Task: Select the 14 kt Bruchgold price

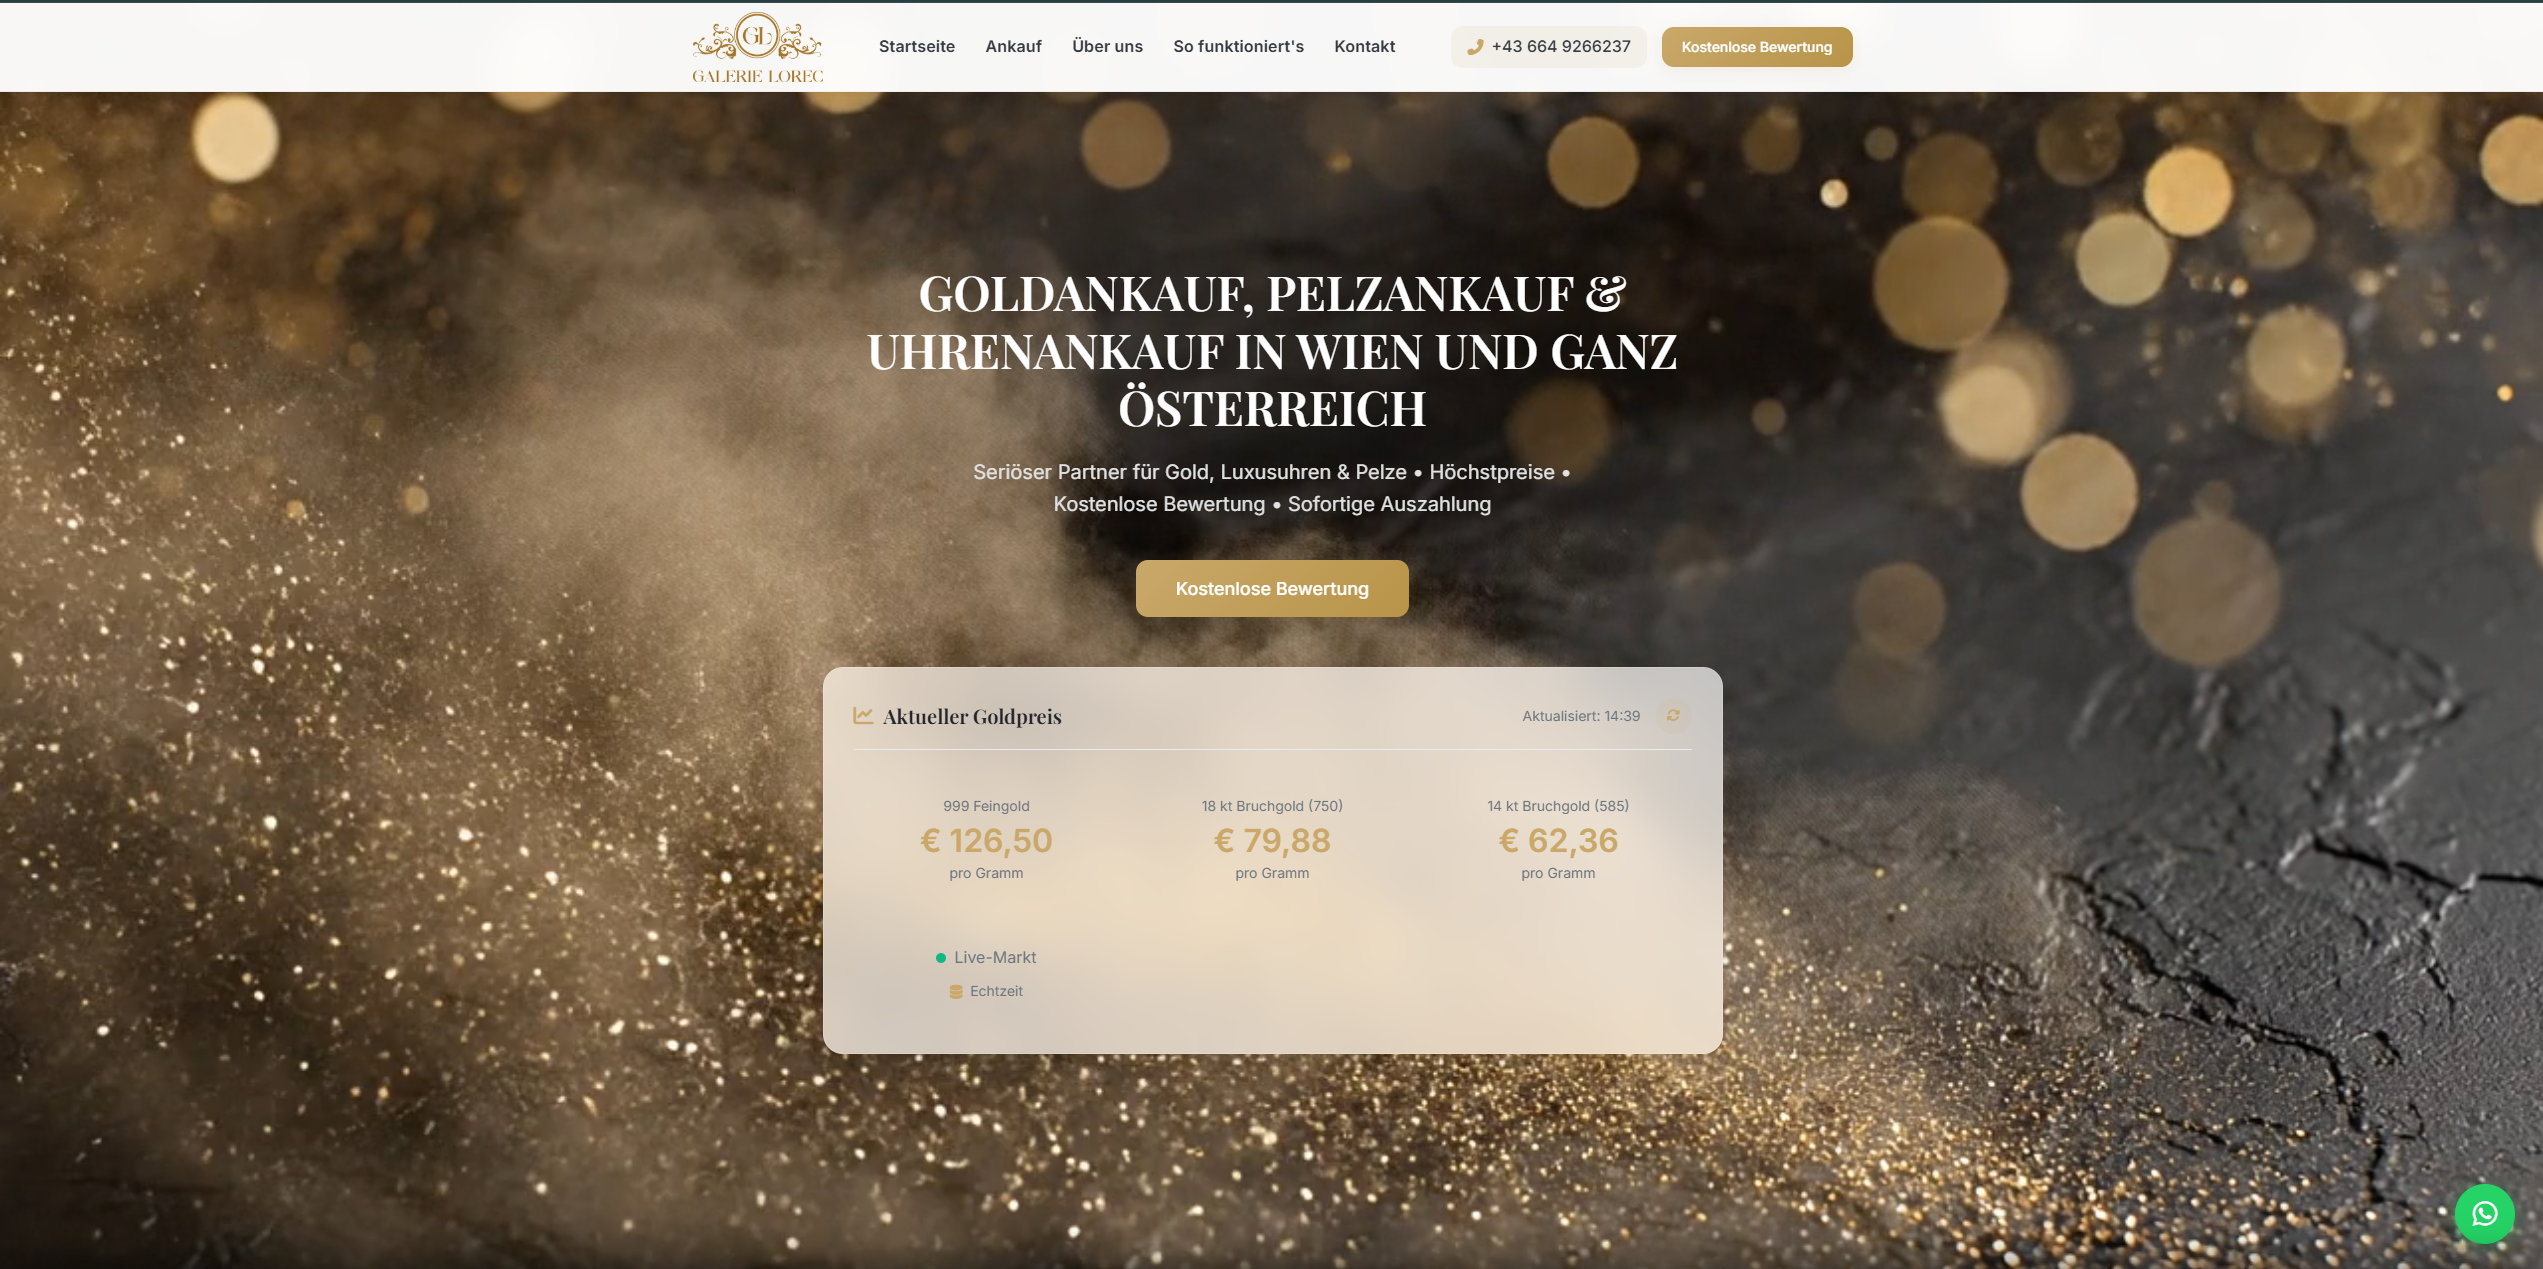Action: coord(1558,841)
